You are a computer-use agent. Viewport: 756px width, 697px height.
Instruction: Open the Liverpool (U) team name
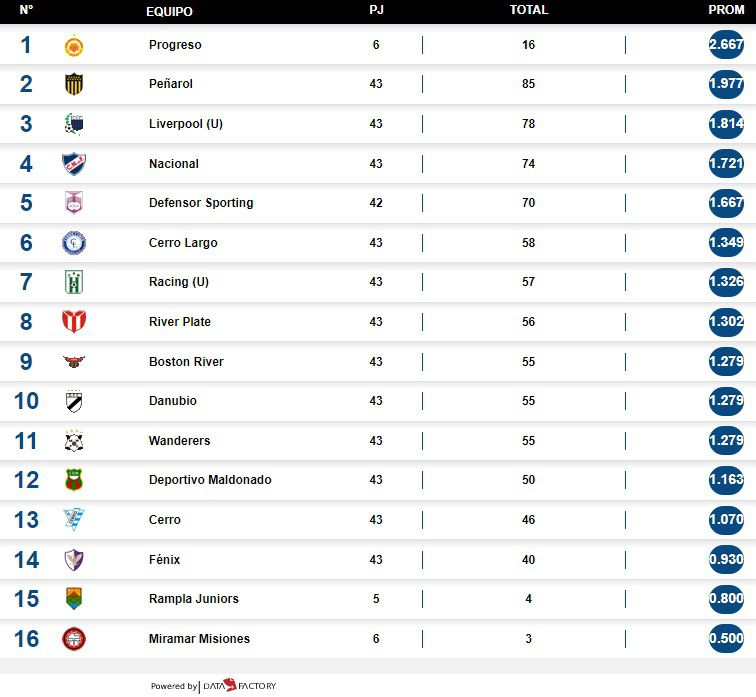(x=186, y=124)
